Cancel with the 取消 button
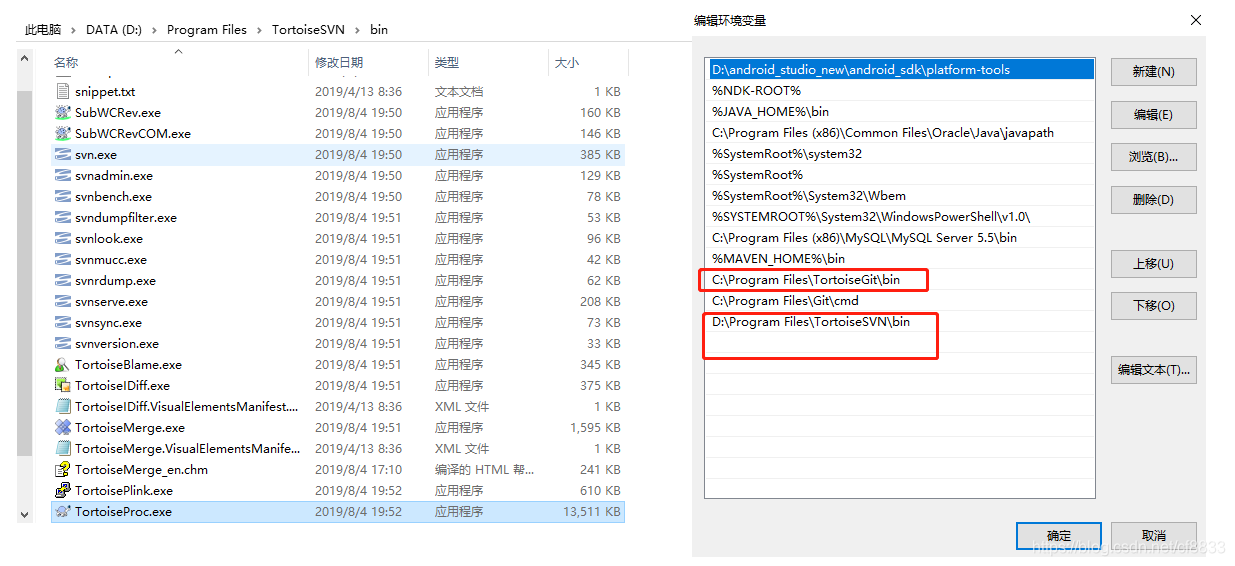 click(1153, 536)
